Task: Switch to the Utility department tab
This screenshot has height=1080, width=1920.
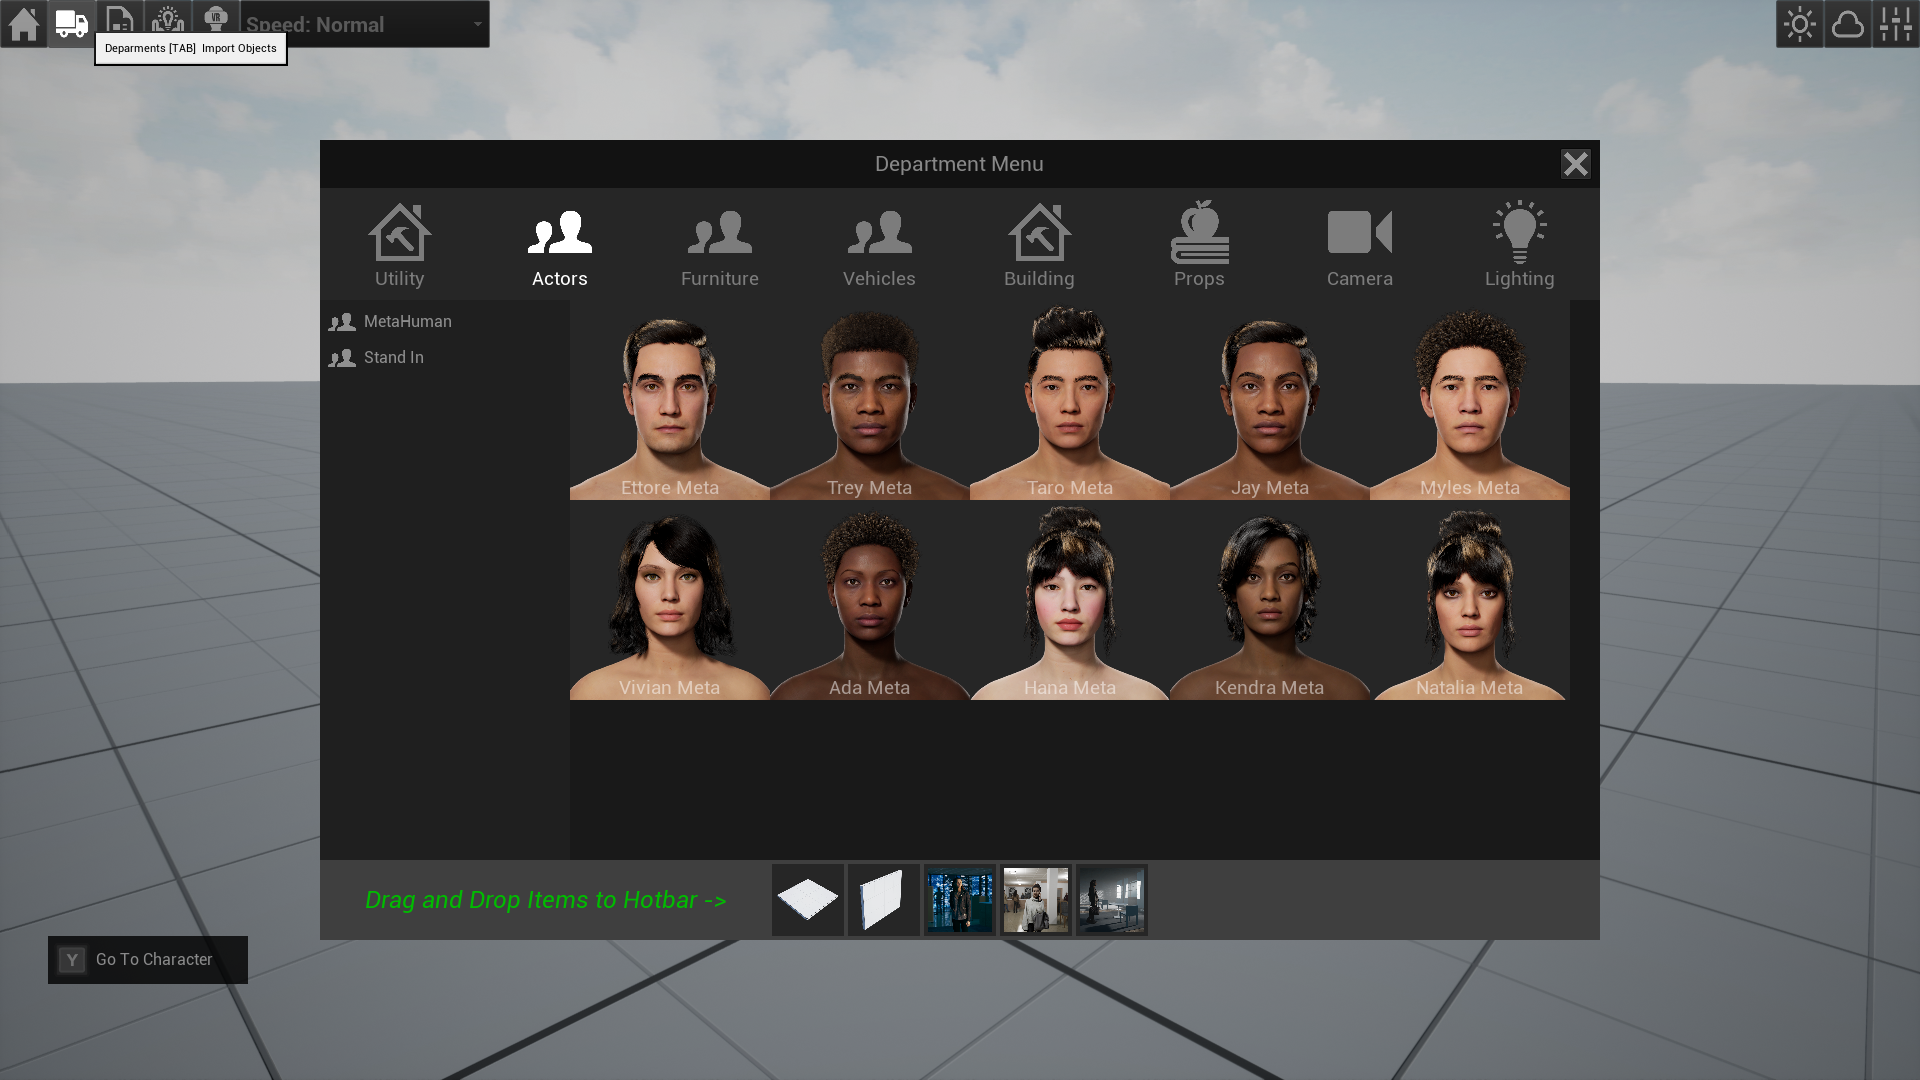Action: (x=400, y=245)
